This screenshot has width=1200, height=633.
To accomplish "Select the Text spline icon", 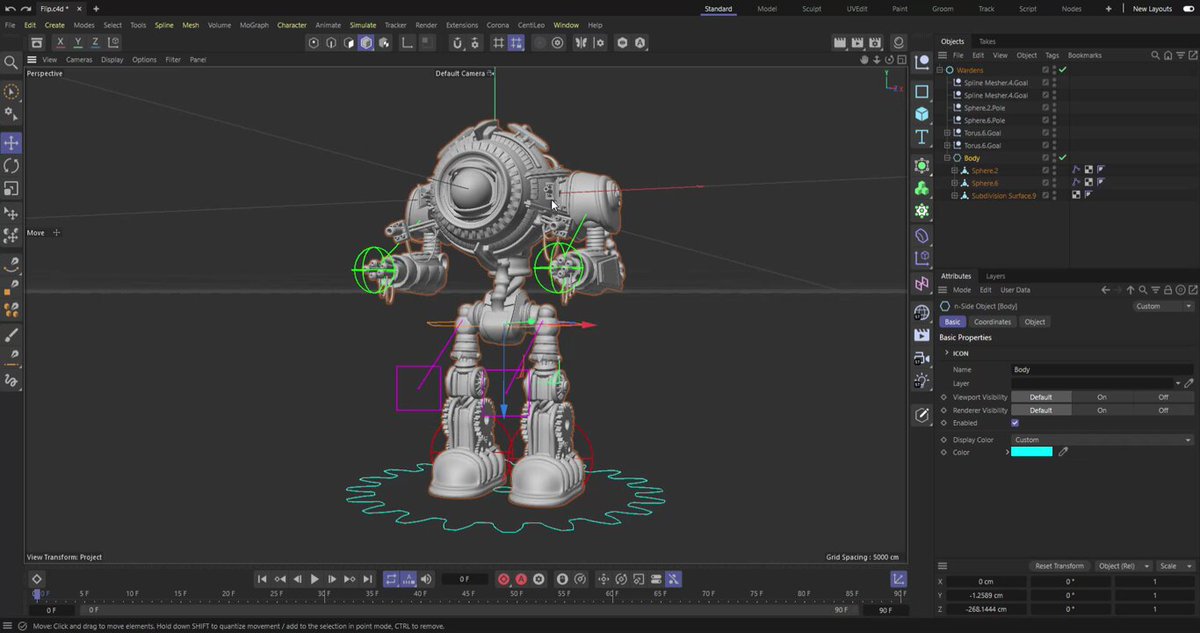I will coord(922,136).
